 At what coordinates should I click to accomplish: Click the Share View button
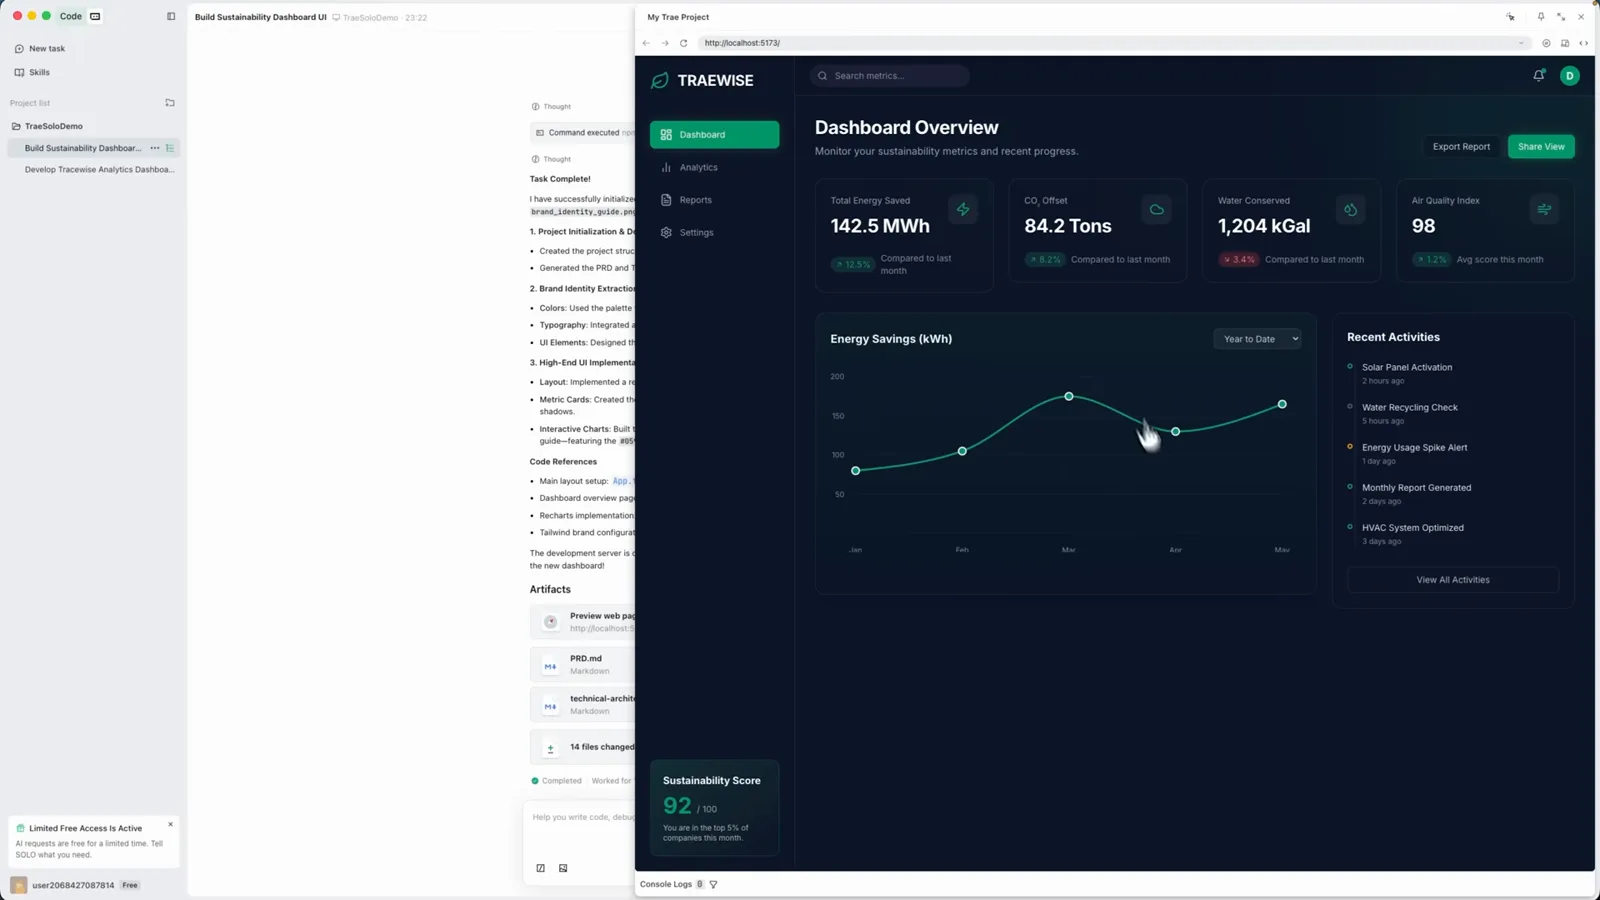pyautogui.click(x=1541, y=146)
